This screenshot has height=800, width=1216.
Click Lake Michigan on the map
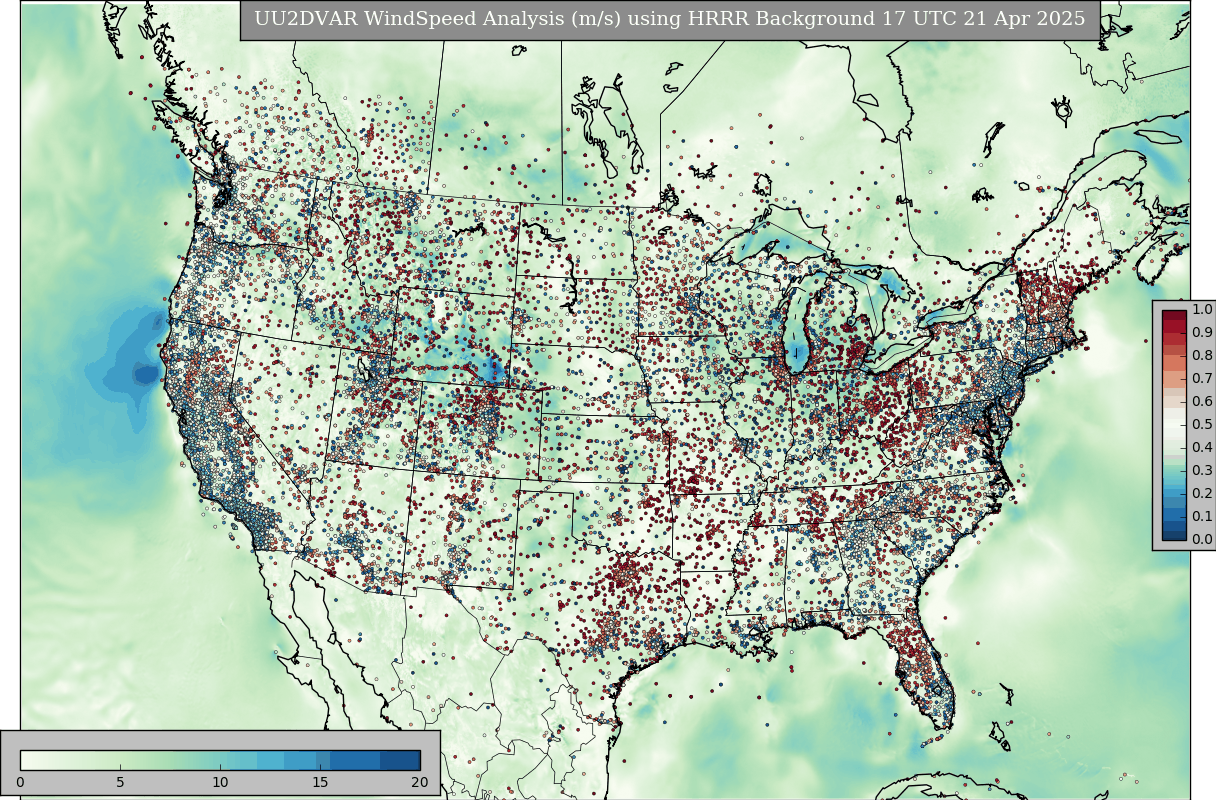797,330
